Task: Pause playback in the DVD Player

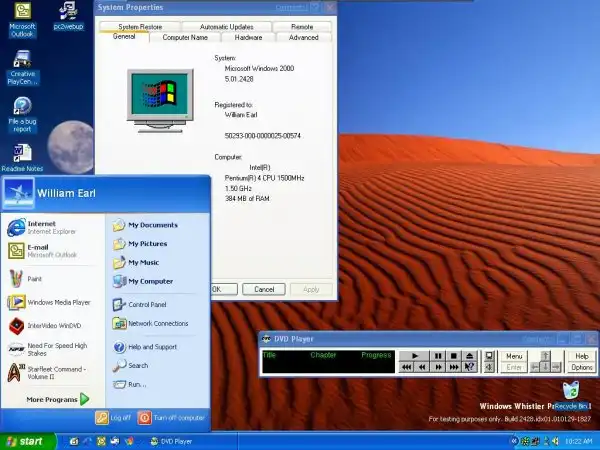Action: 438,355
